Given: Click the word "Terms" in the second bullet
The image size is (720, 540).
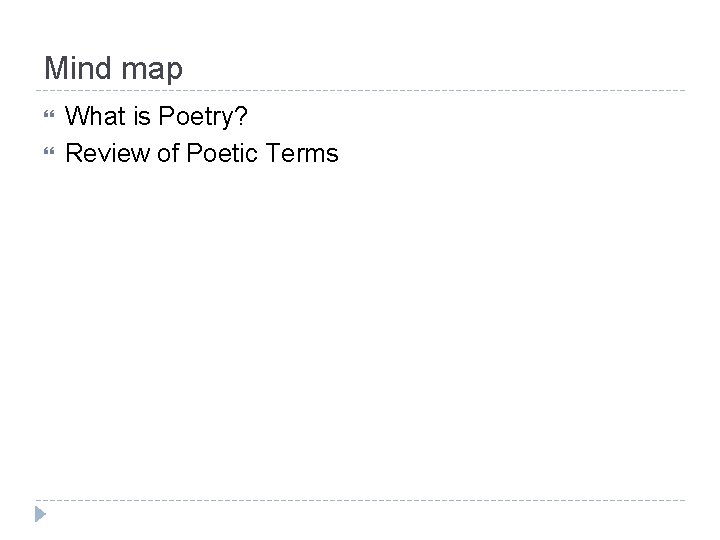Looking at the screenshot, I should coord(306,153).
